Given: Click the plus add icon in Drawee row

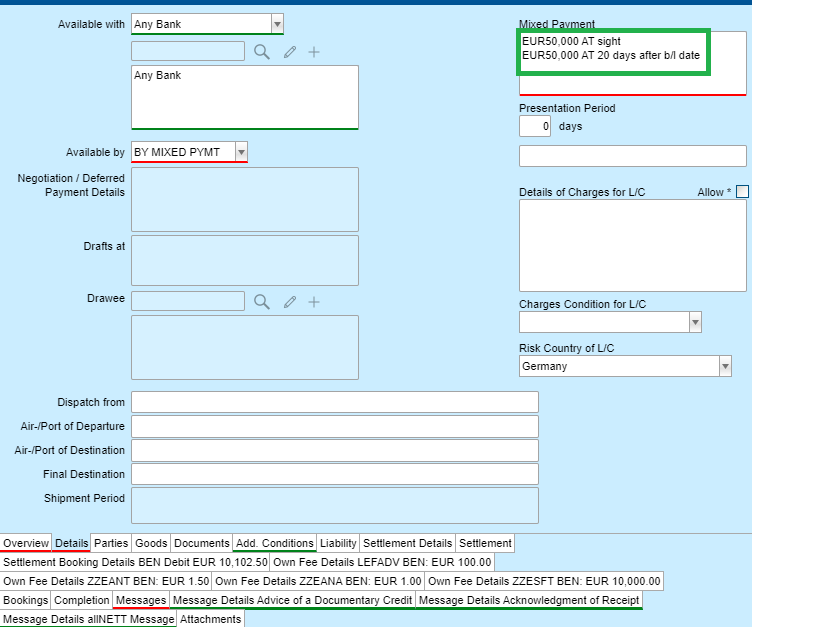Looking at the screenshot, I should point(314,301).
